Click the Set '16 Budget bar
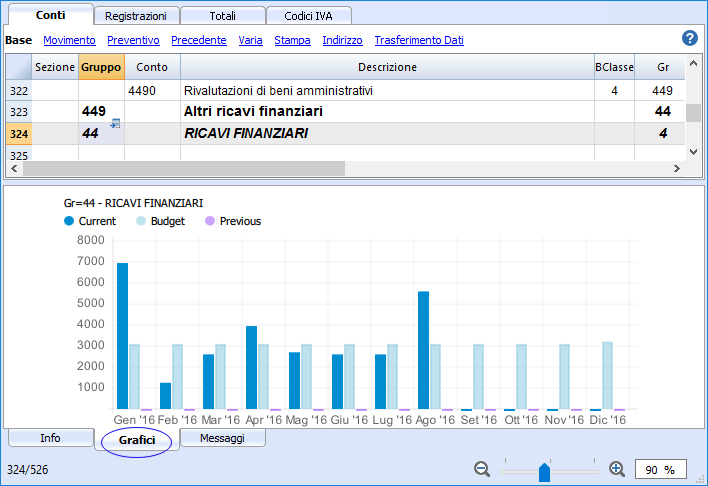This screenshot has width=708, height=486. coord(479,377)
